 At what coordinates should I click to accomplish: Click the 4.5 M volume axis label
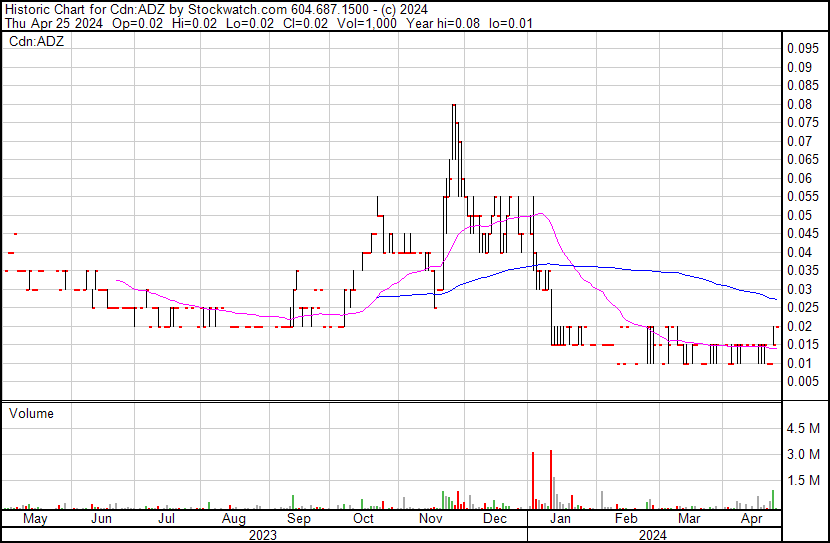[x=803, y=428]
